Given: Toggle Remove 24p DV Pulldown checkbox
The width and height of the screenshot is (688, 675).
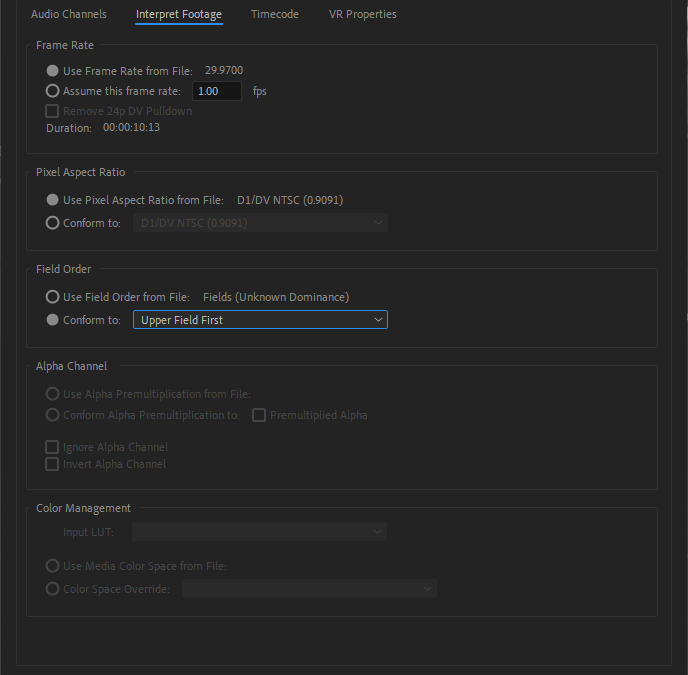Looking at the screenshot, I should 53,111.
